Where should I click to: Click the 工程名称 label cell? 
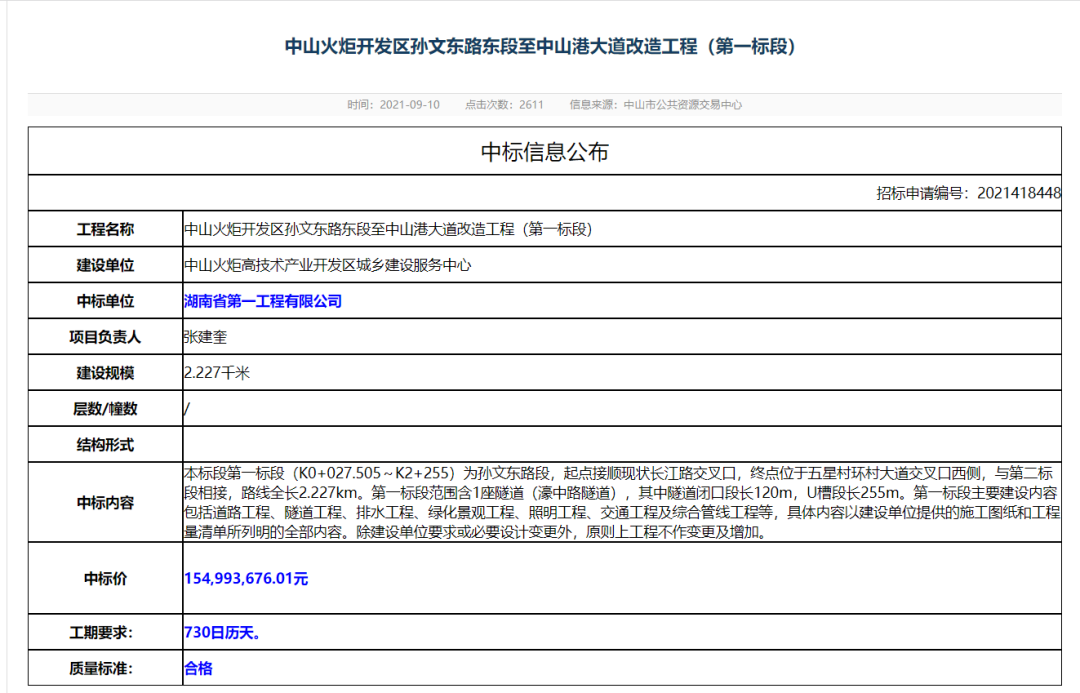[105, 229]
